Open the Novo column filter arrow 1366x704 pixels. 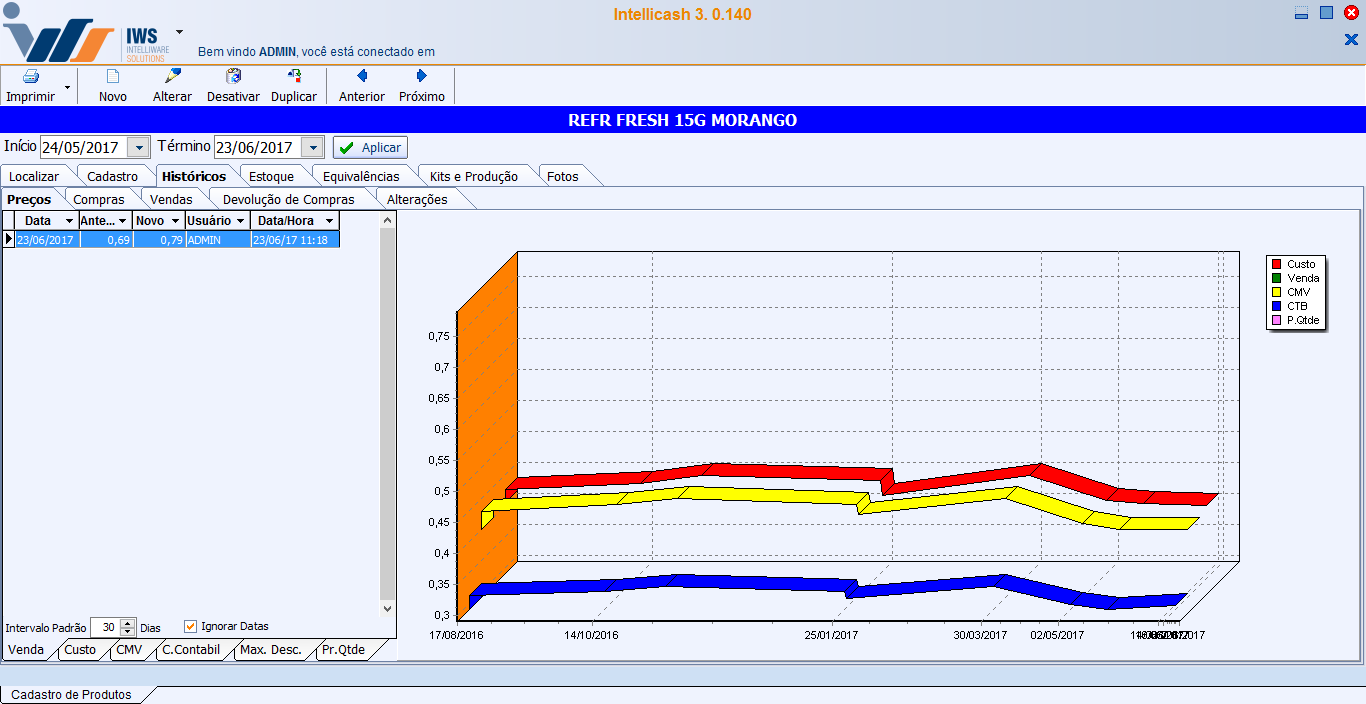[174, 220]
